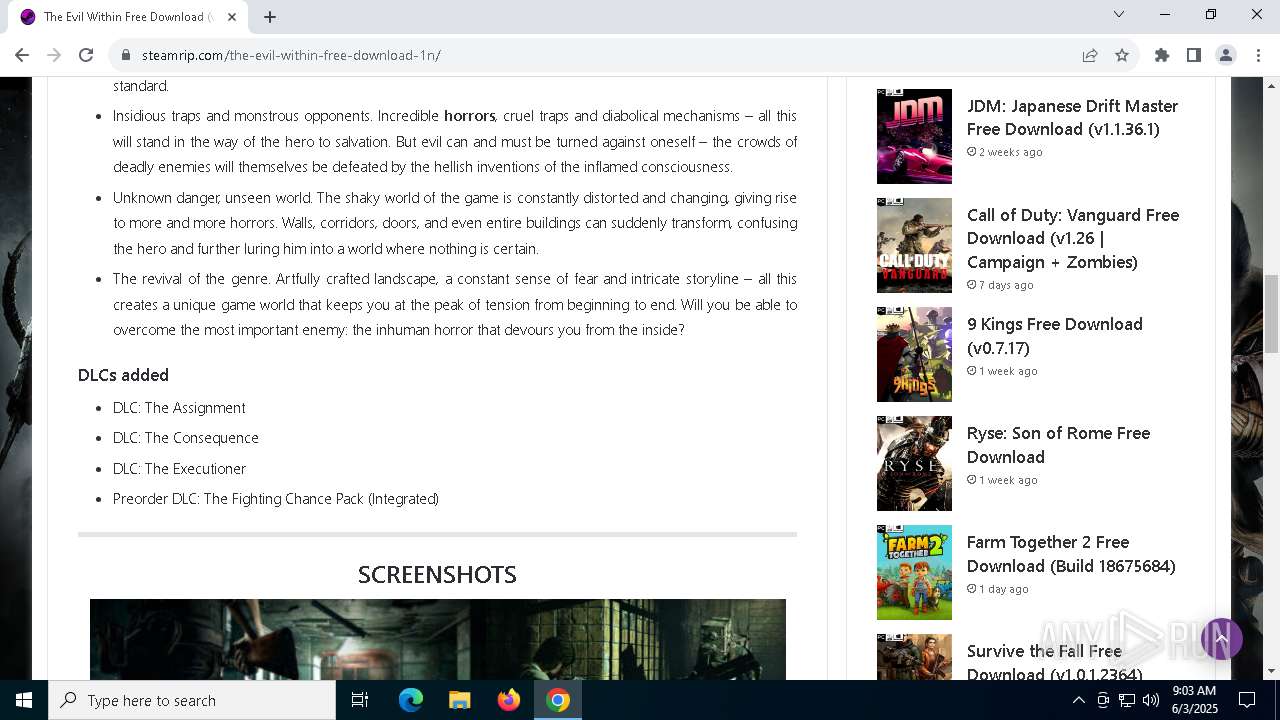This screenshot has width=1280, height=720.
Task: Open the Chrome three-dot menu
Action: (1258, 55)
